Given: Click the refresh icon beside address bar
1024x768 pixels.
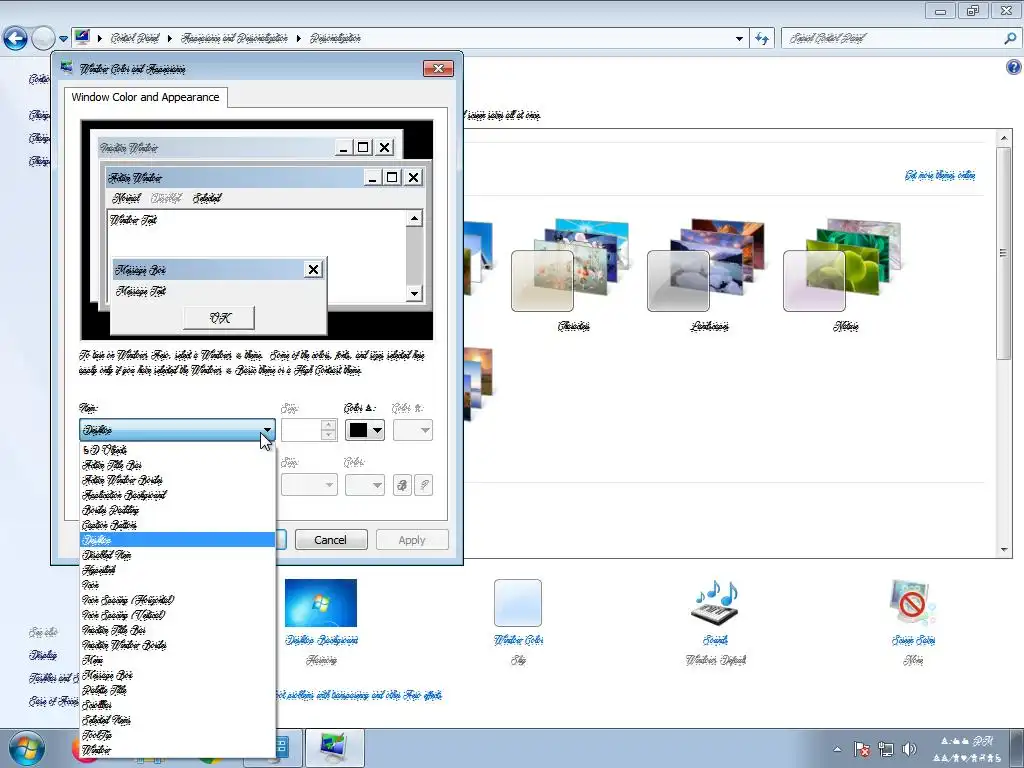Looking at the screenshot, I should pyautogui.click(x=761, y=39).
